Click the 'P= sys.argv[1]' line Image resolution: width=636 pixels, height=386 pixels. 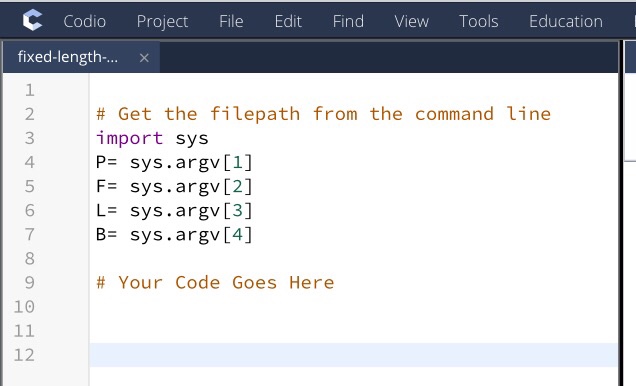(x=174, y=163)
